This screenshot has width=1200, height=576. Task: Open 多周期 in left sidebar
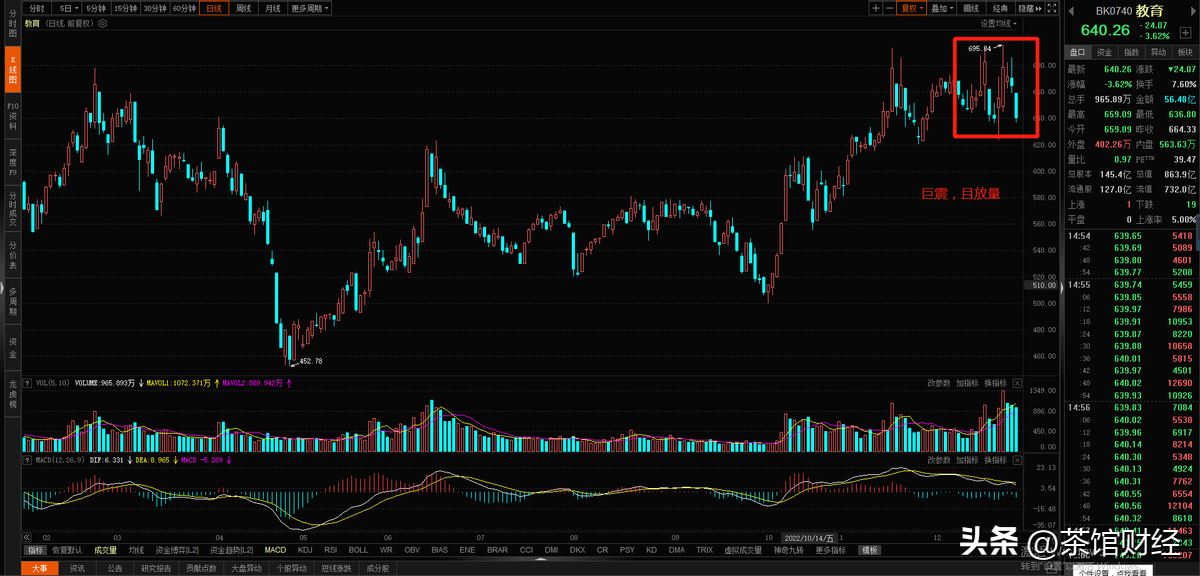[x=13, y=303]
